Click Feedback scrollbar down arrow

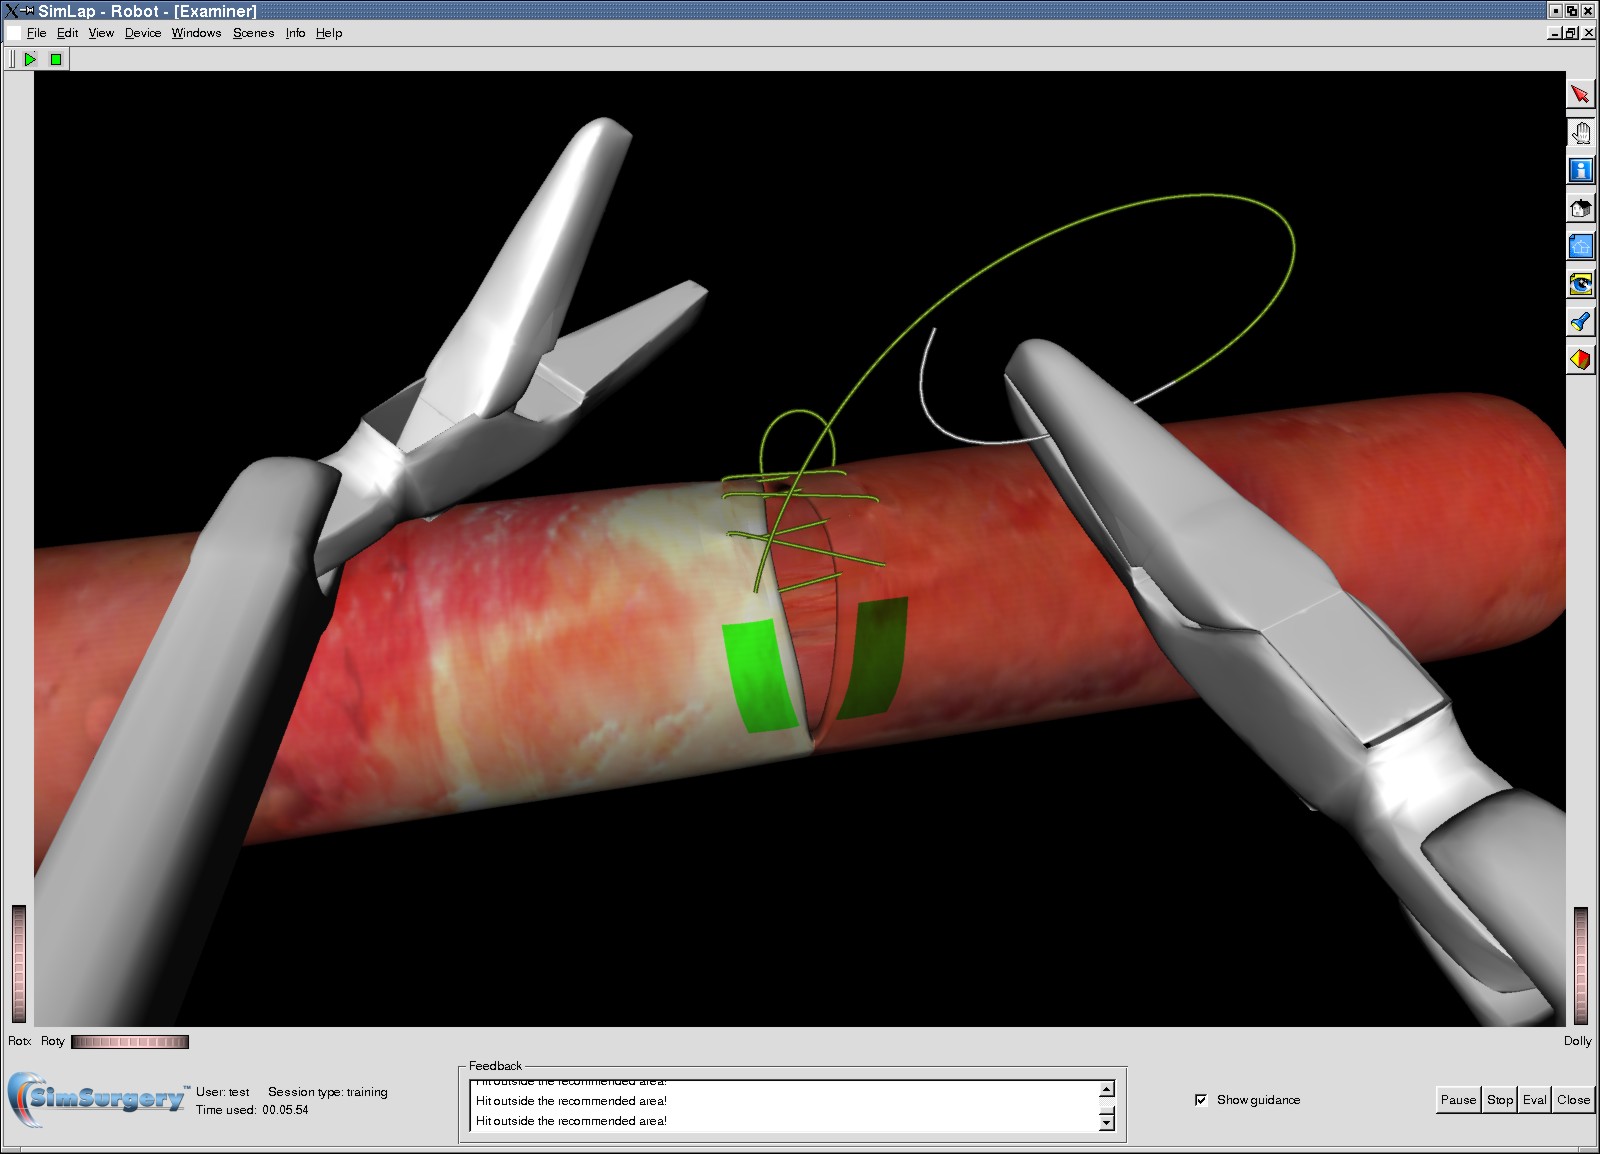[x=1107, y=1123]
